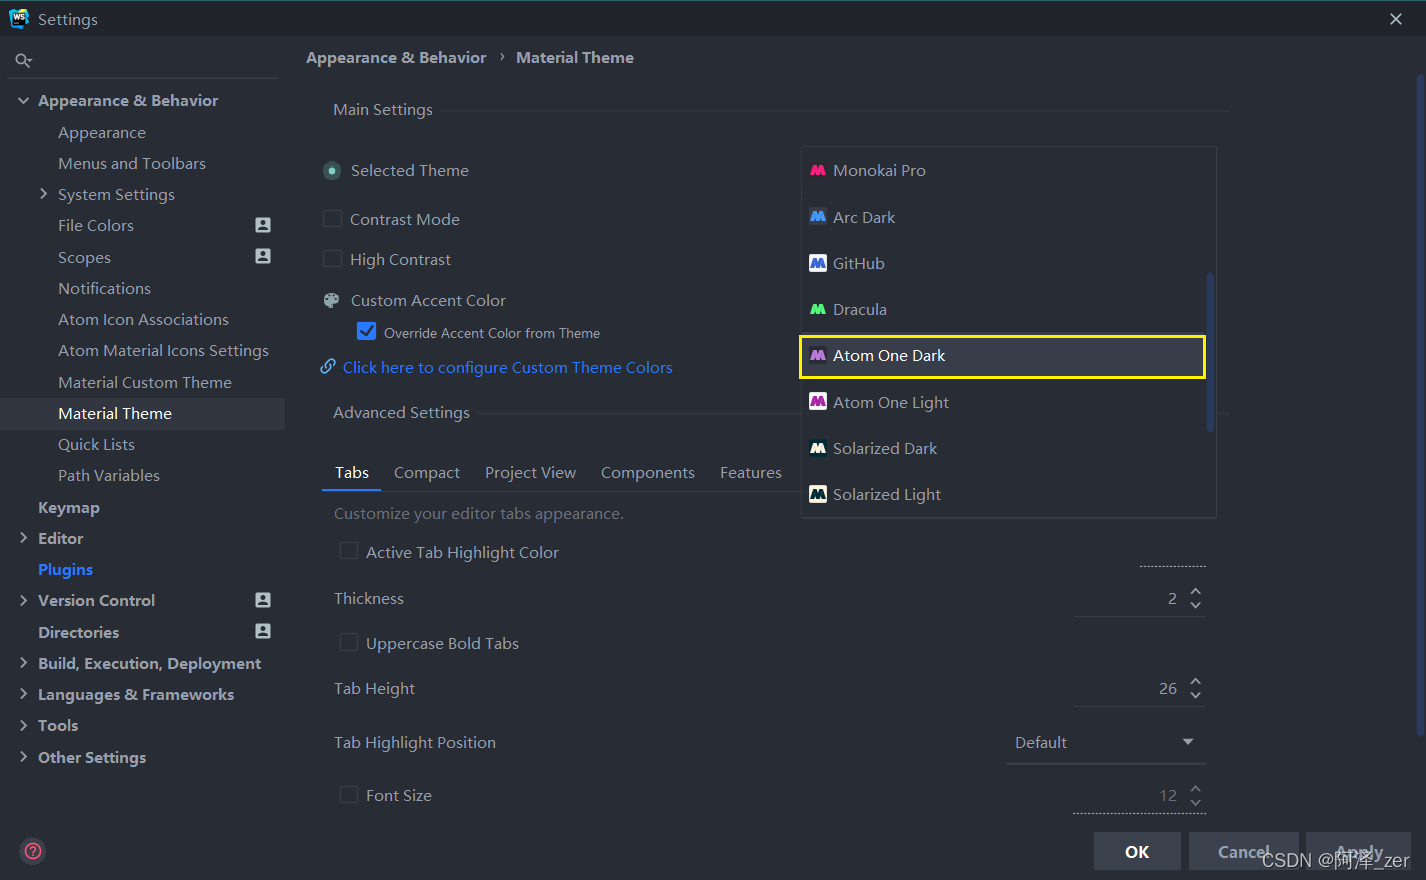Click the link chain icon beside configure link
Screen dimensions: 1426x880
pos(328,367)
